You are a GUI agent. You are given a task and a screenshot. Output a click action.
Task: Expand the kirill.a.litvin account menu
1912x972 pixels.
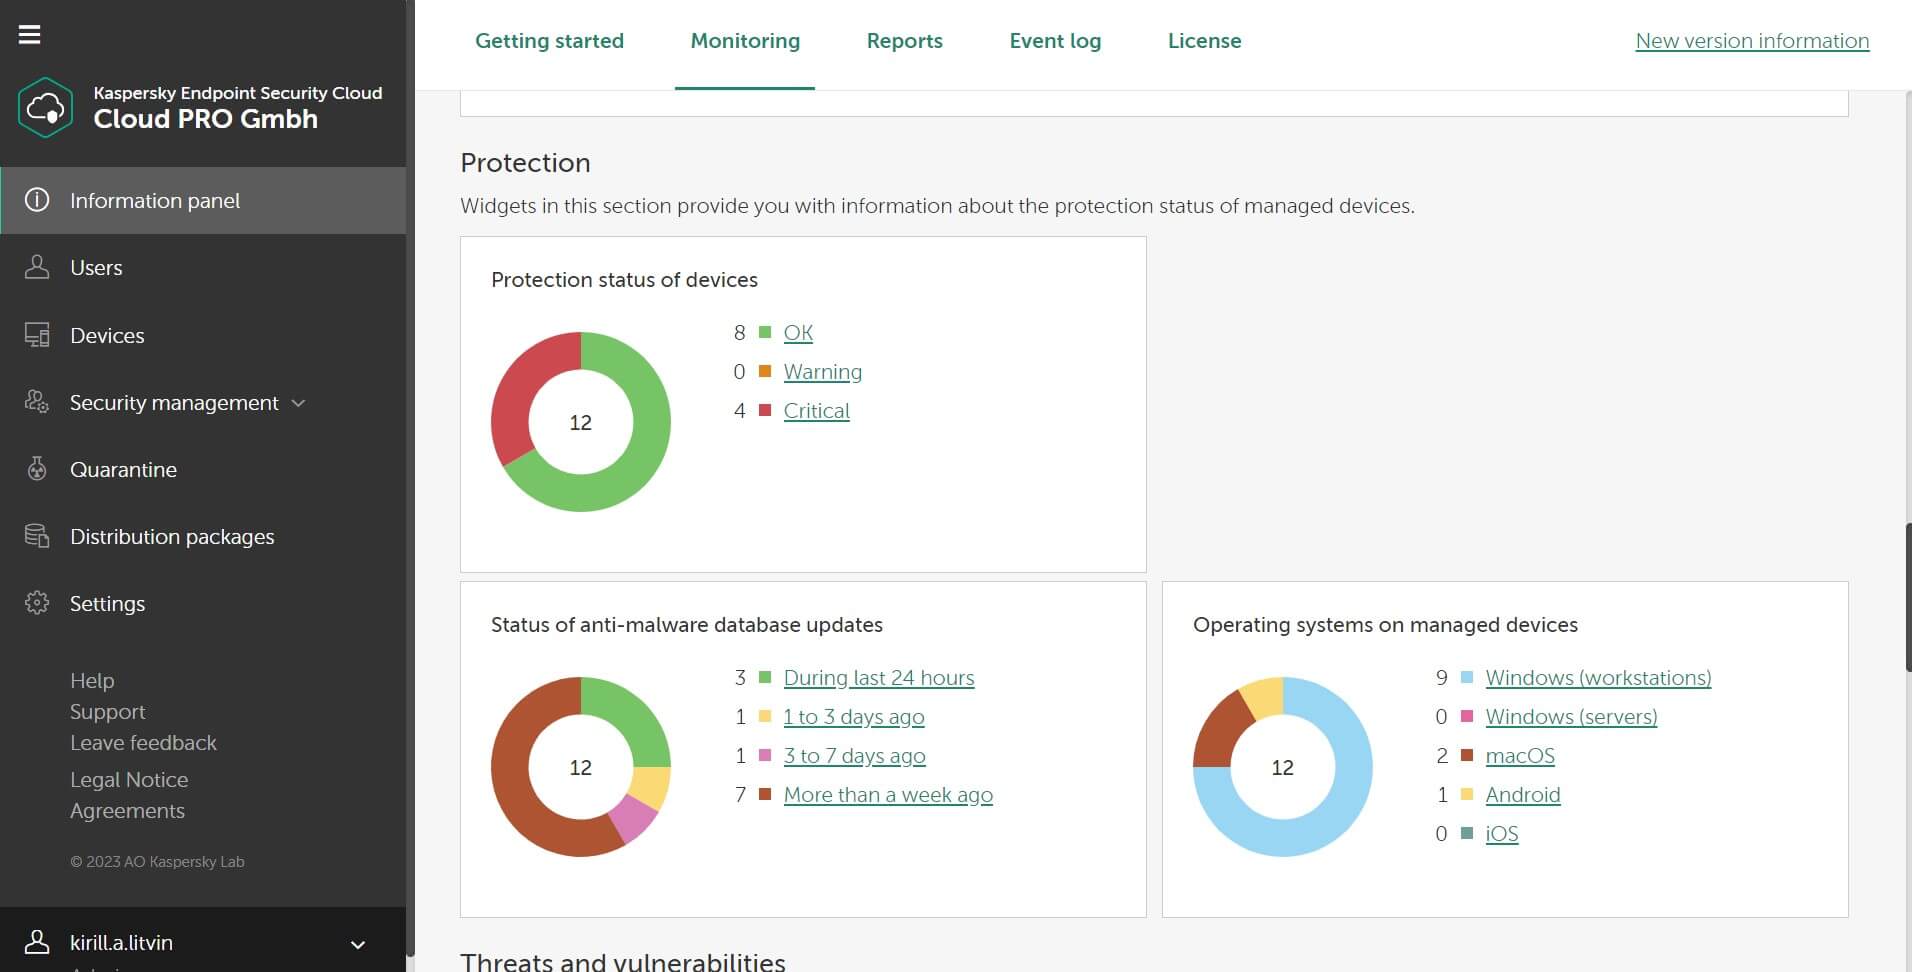pyautogui.click(x=356, y=943)
